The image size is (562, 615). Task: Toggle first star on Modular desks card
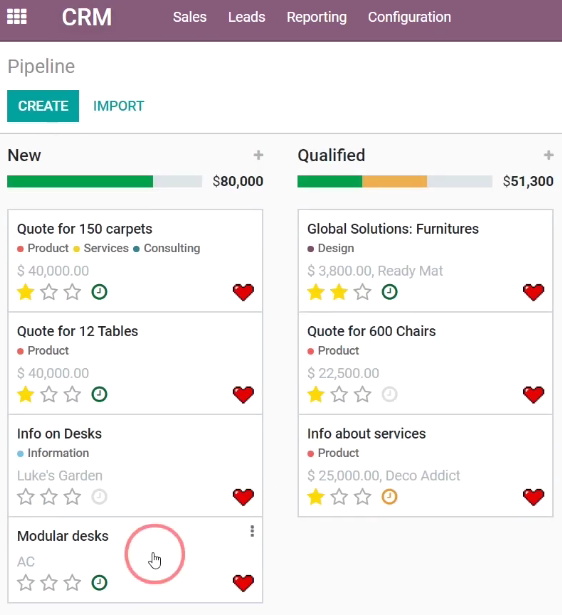tap(25, 583)
